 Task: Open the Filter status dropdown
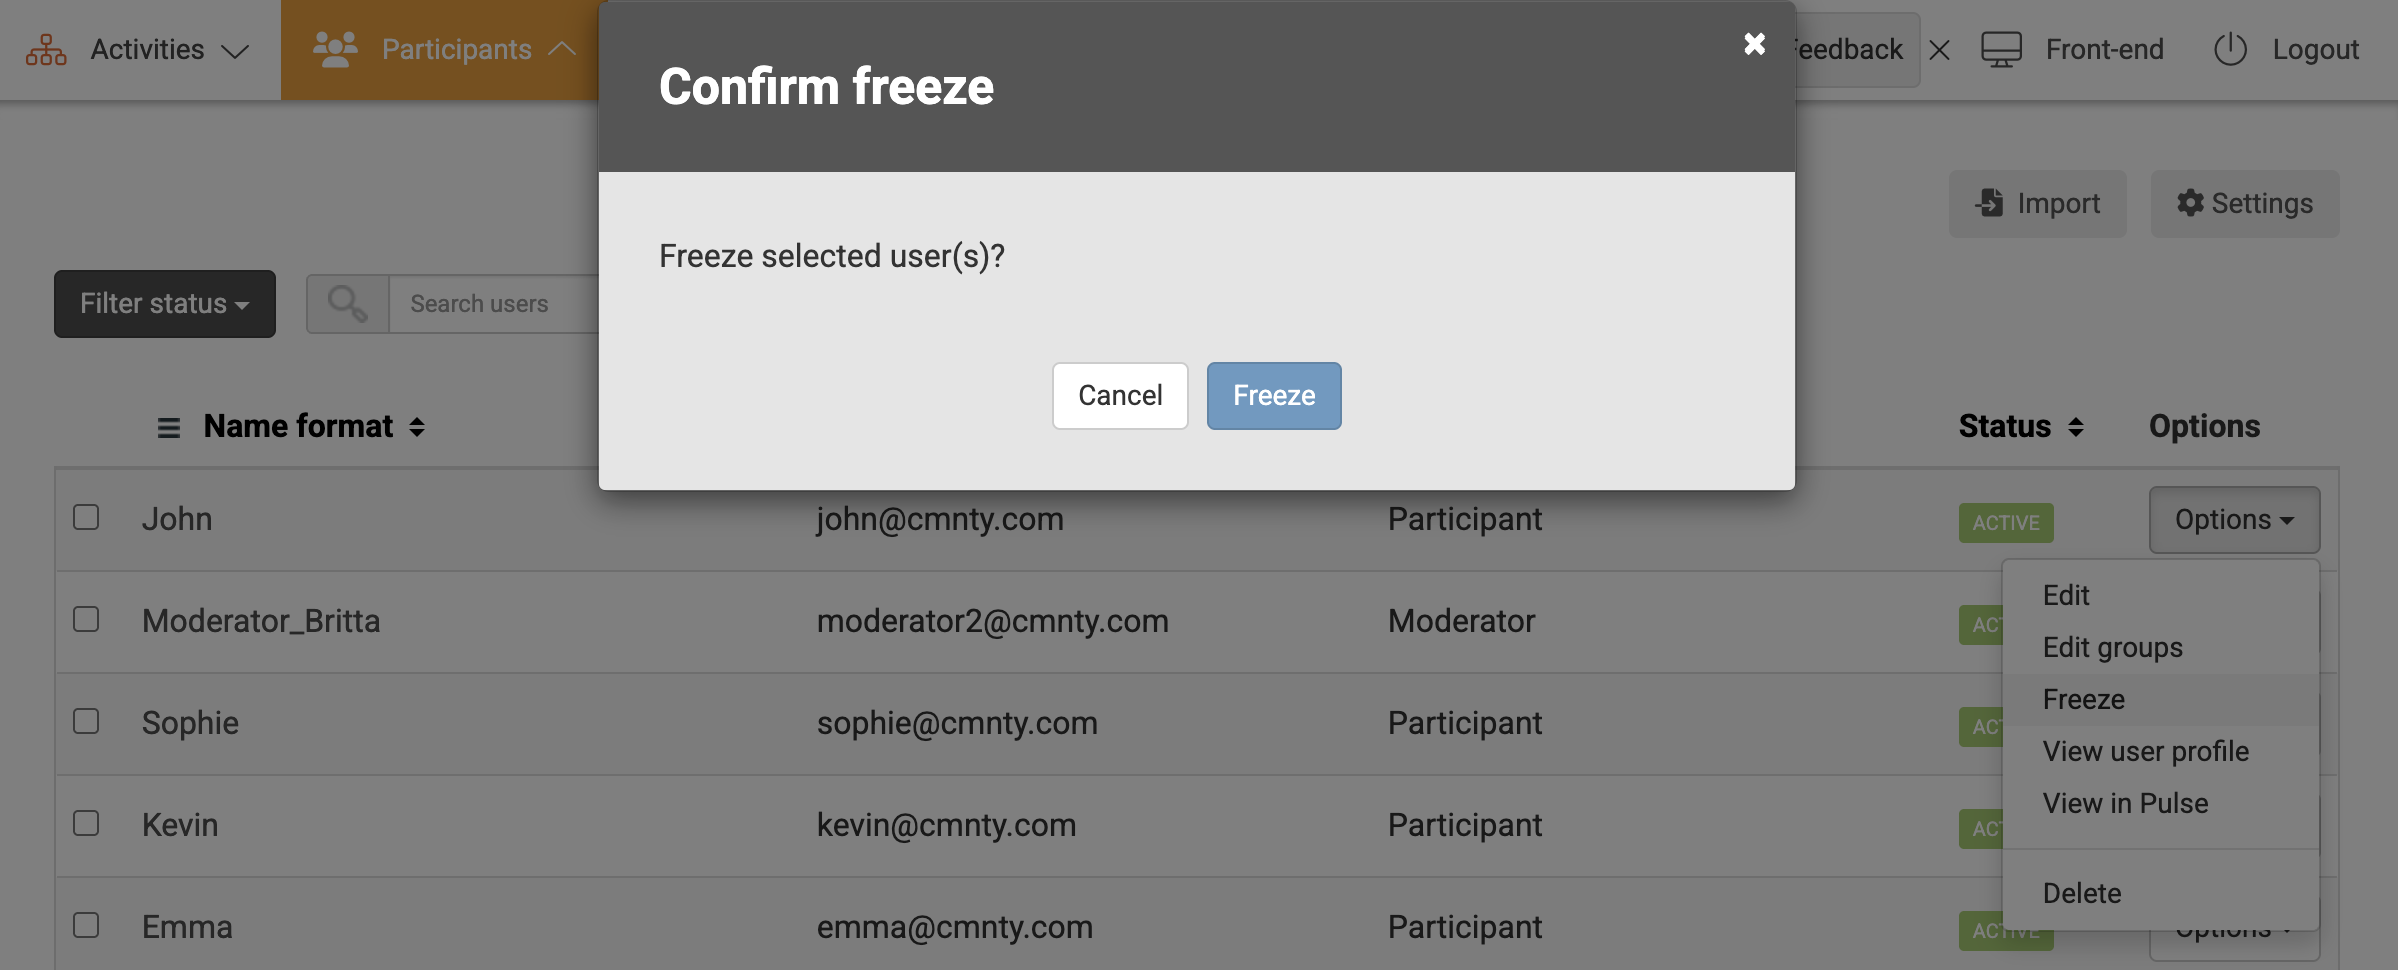click(x=165, y=304)
